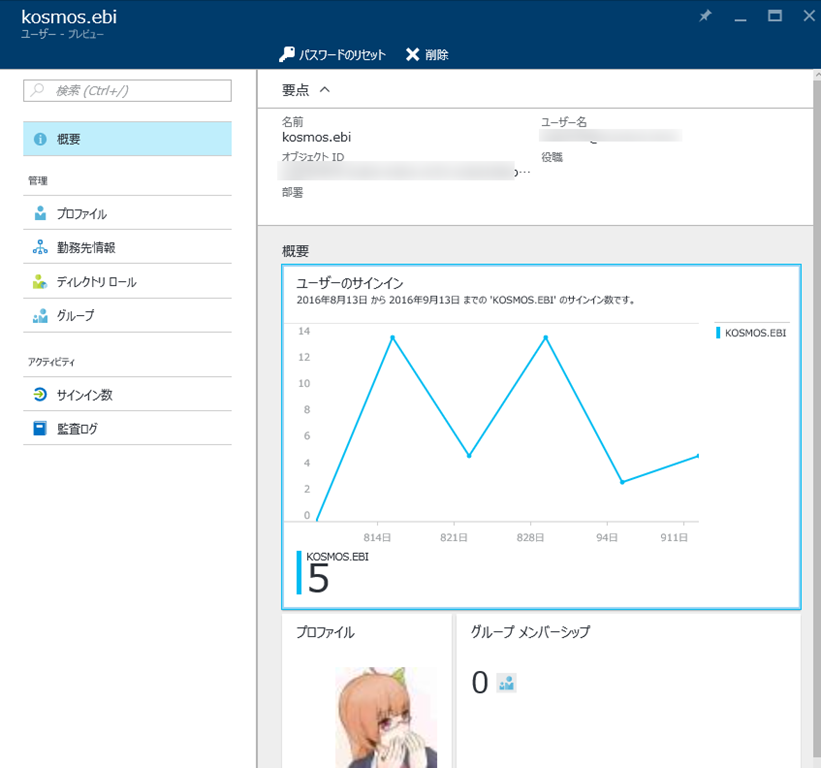821x768 pixels.
Task: Open 勤務先情報 in the sidebar
Action: click(127, 247)
